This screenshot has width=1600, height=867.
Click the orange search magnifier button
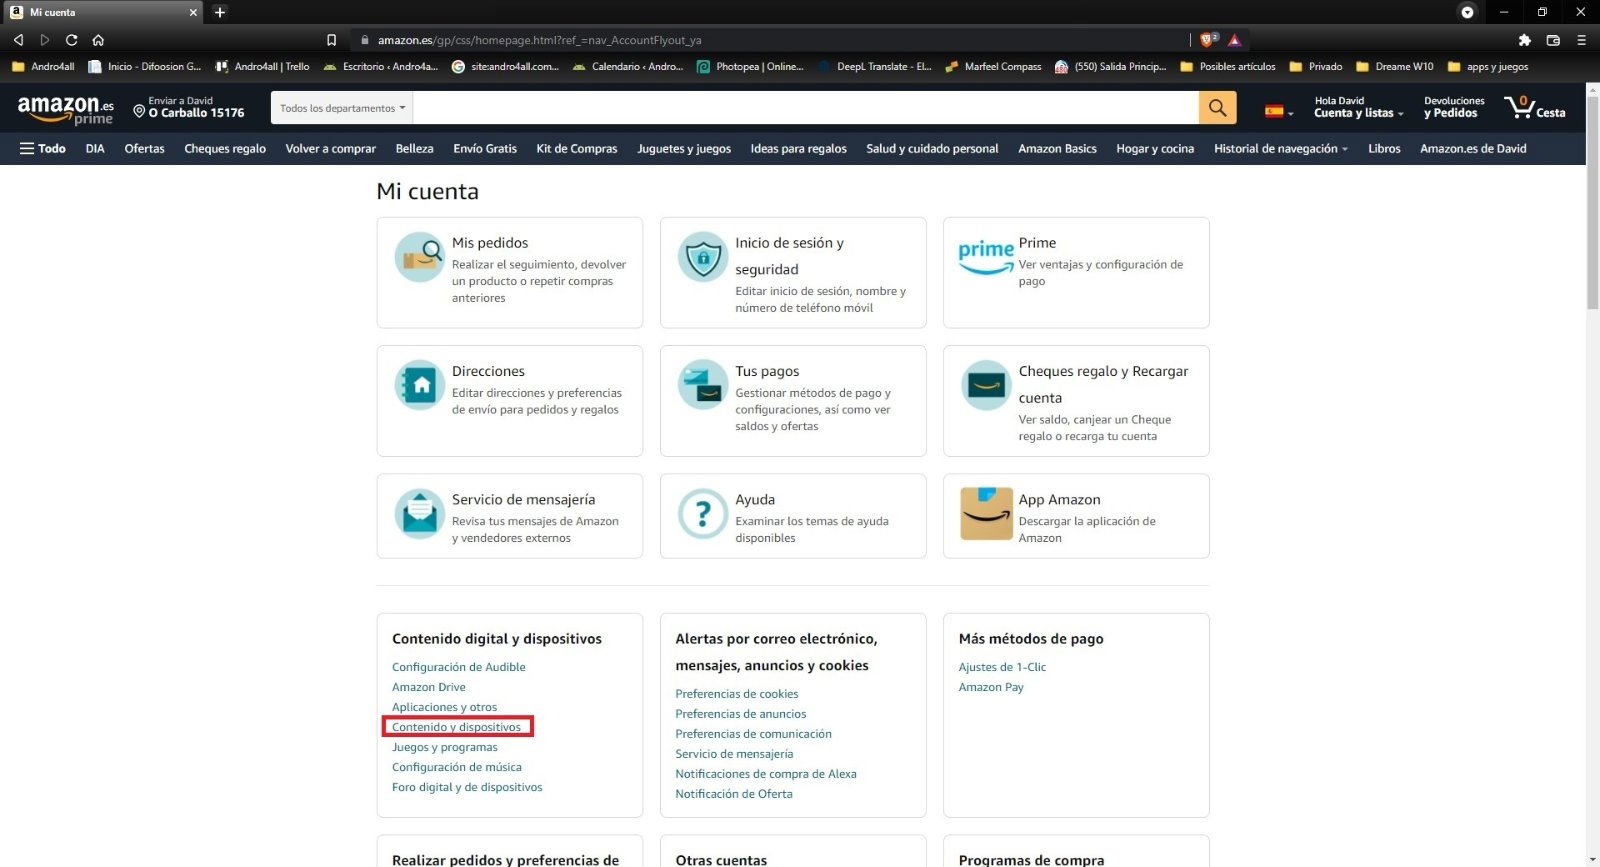point(1217,108)
